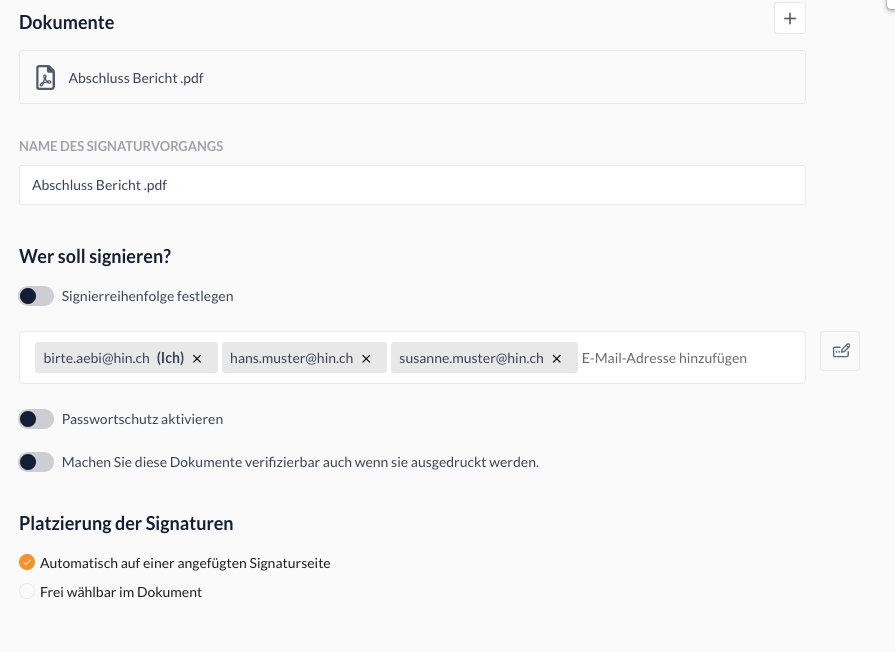Viewport: 895px width, 652px height.
Task: Select Frei wählbar im Dokument option
Action: point(27,591)
